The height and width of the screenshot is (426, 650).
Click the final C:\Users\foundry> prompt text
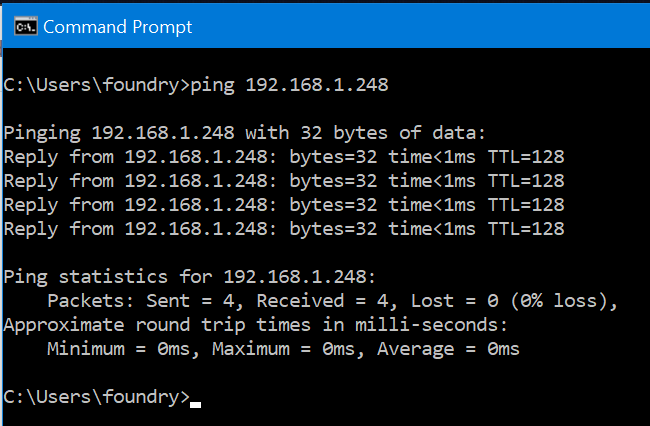click(x=97, y=397)
